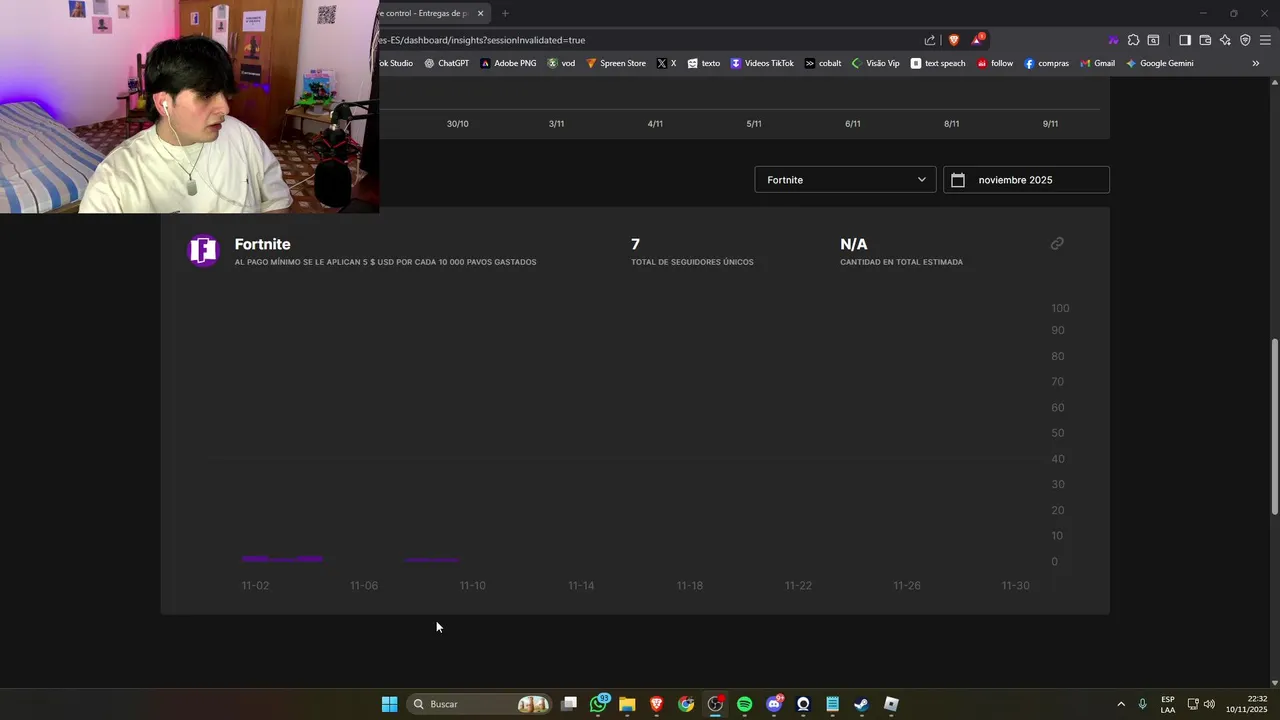
Task: Close the 'control - Entregas' browser tab
Action: click(480, 13)
